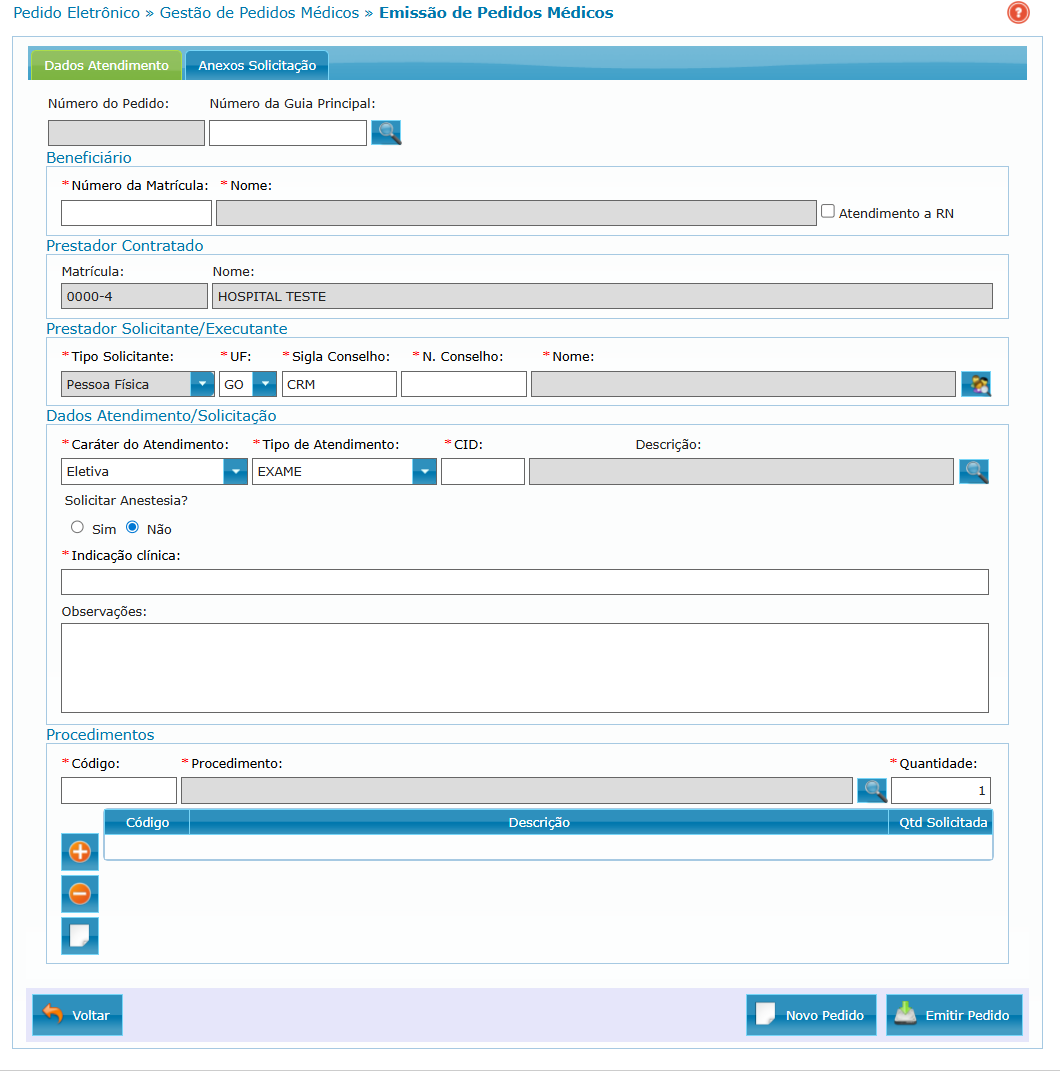Remove procedure with orange minus icon
This screenshot has width=1060, height=1074.
(80, 893)
